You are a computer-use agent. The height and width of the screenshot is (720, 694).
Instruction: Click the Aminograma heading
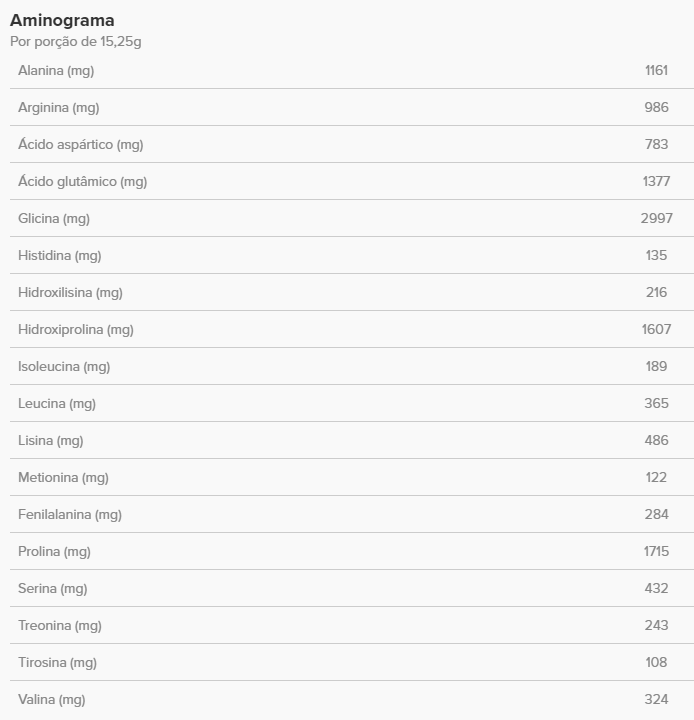[x=62, y=20]
